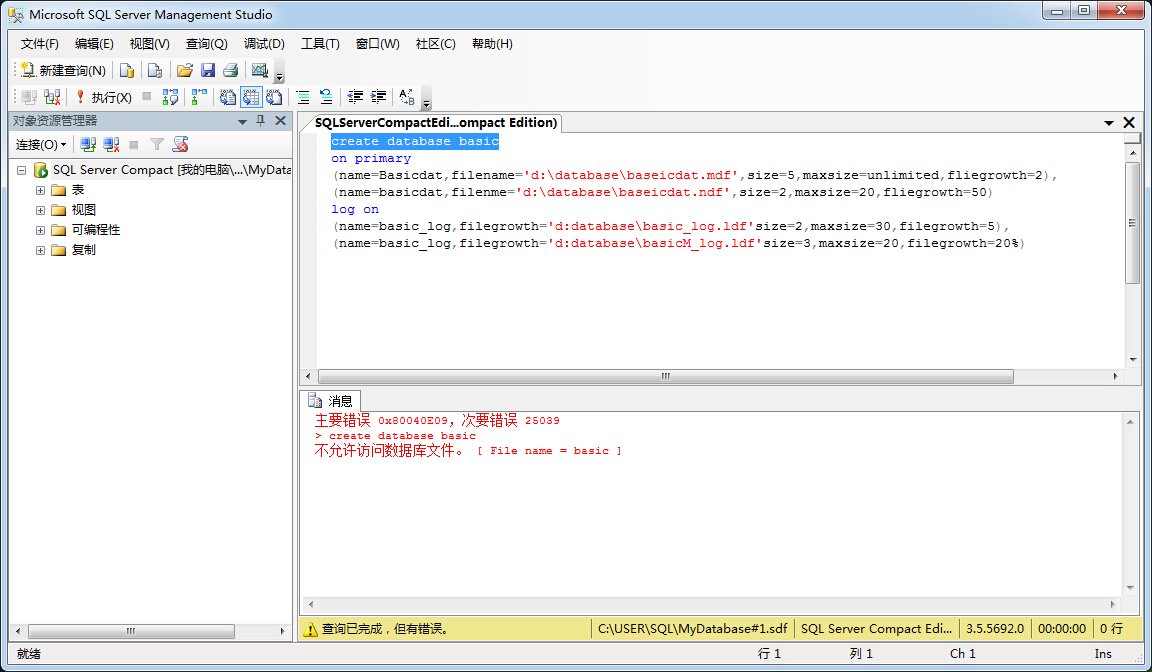Expand the 视图 folder
1152x672 pixels.
40,210
